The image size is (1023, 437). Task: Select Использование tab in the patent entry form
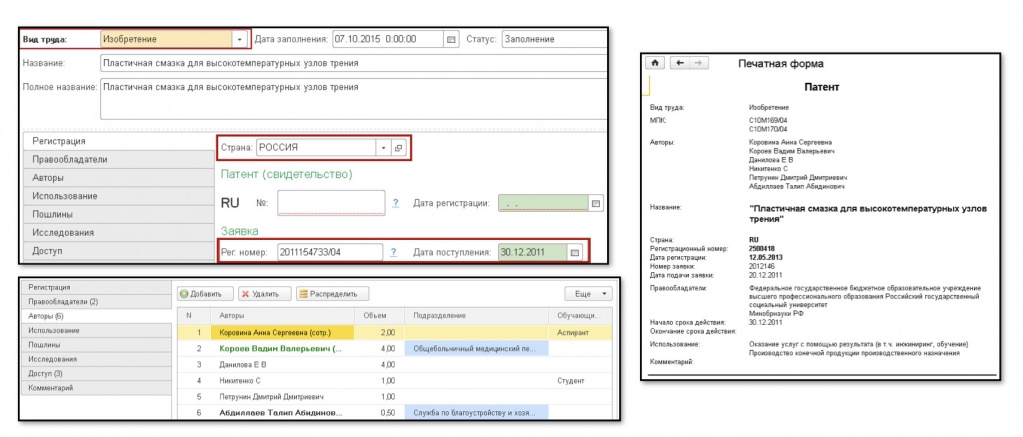pyautogui.click(x=119, y=196)
